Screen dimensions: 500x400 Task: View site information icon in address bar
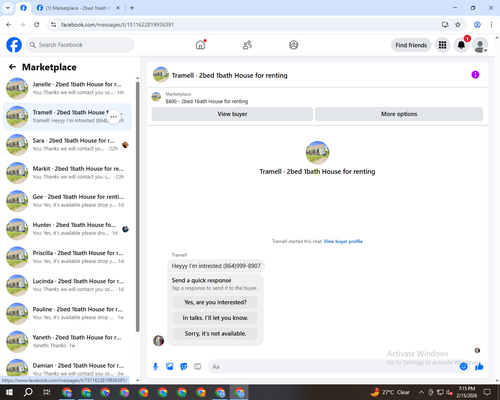(53, 25)
